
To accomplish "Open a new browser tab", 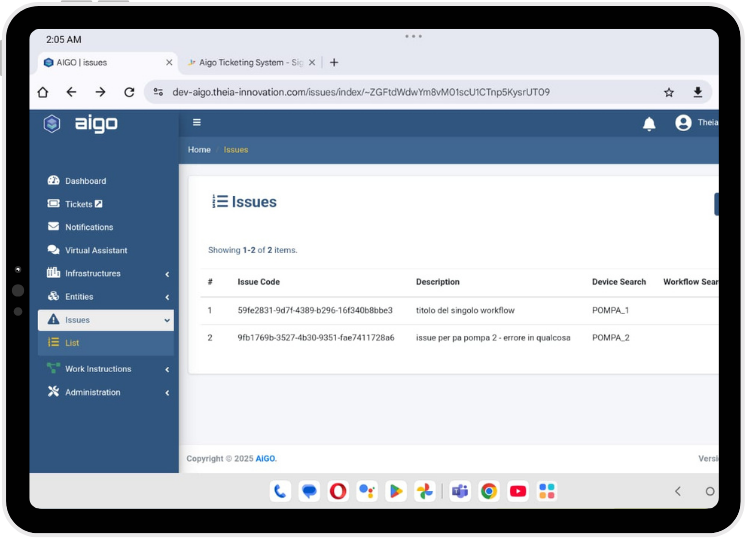I will tap(334, 62).
